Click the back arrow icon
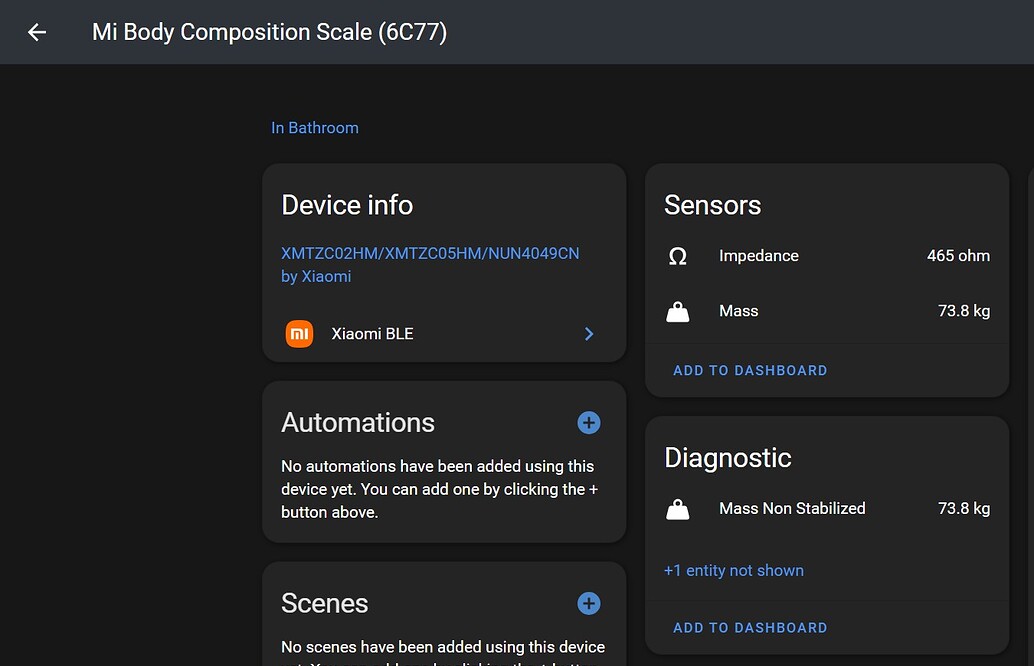Image resolution: width=1034 pixels, height=666 pixels. [36, 32]
